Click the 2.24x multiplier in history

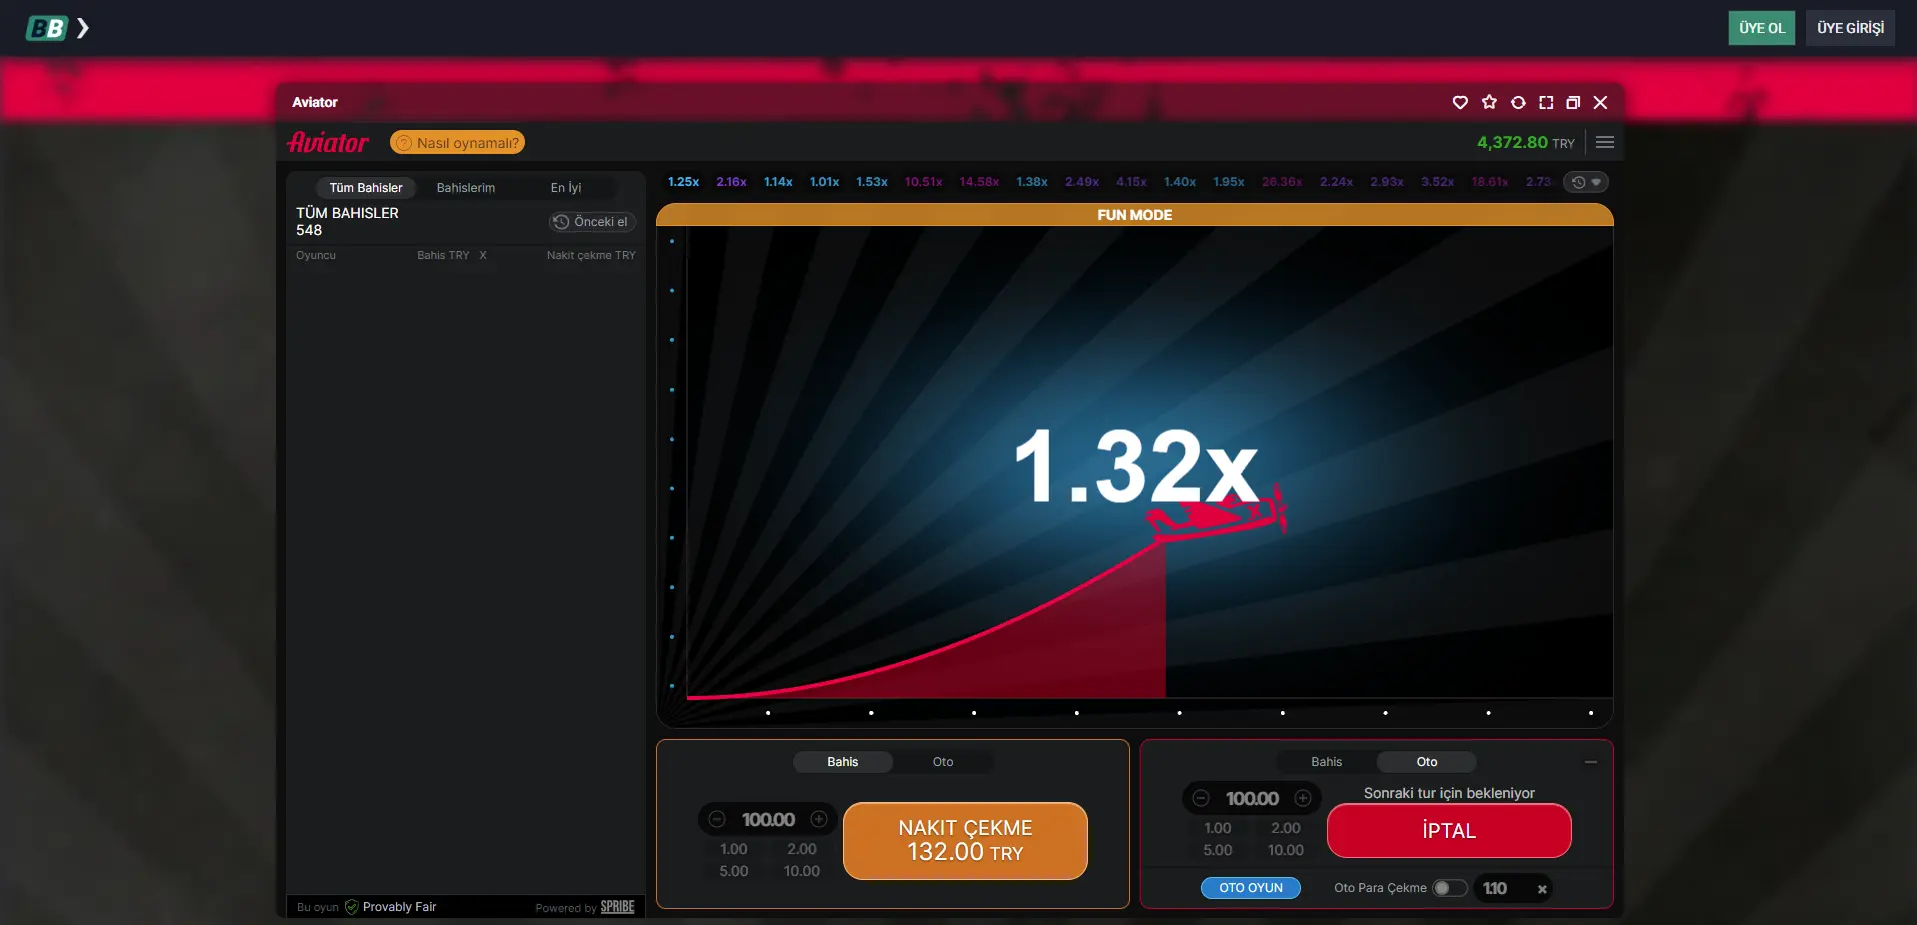coord(1336,182)
